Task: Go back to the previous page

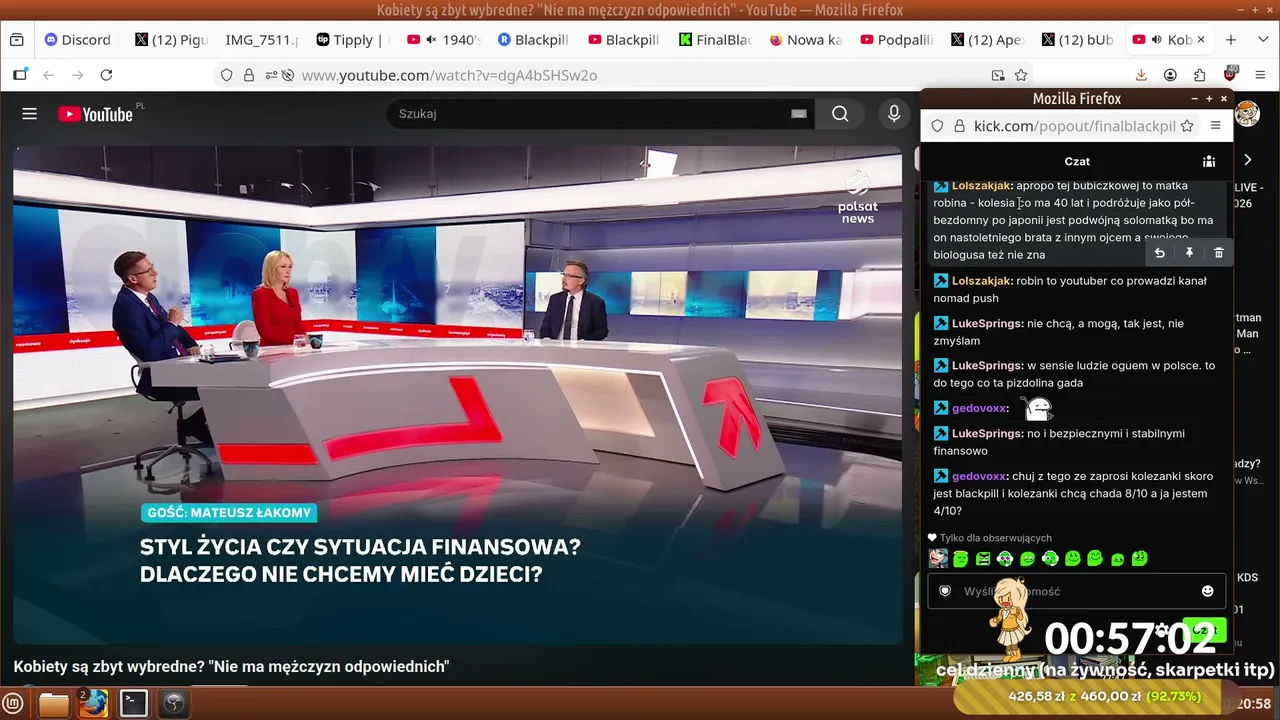Action: pyautogui.click(x=48, y=75)
